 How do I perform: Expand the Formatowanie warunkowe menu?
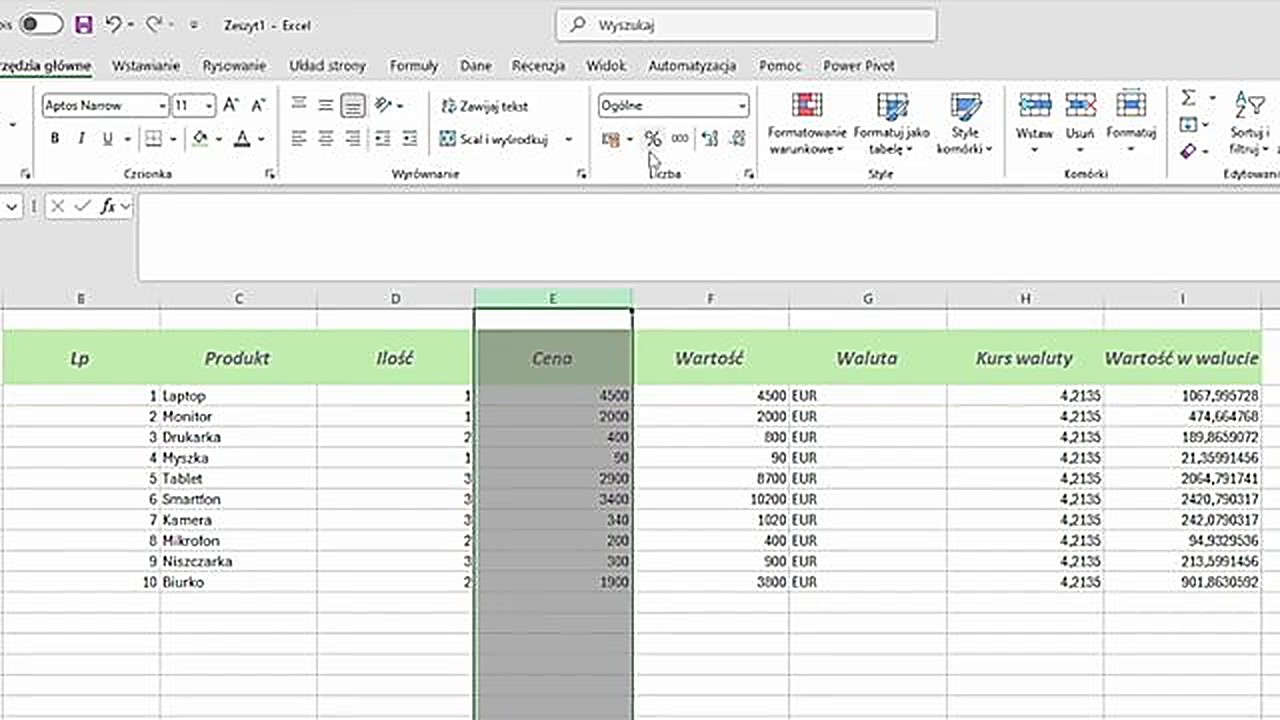(x=807, y=124)
